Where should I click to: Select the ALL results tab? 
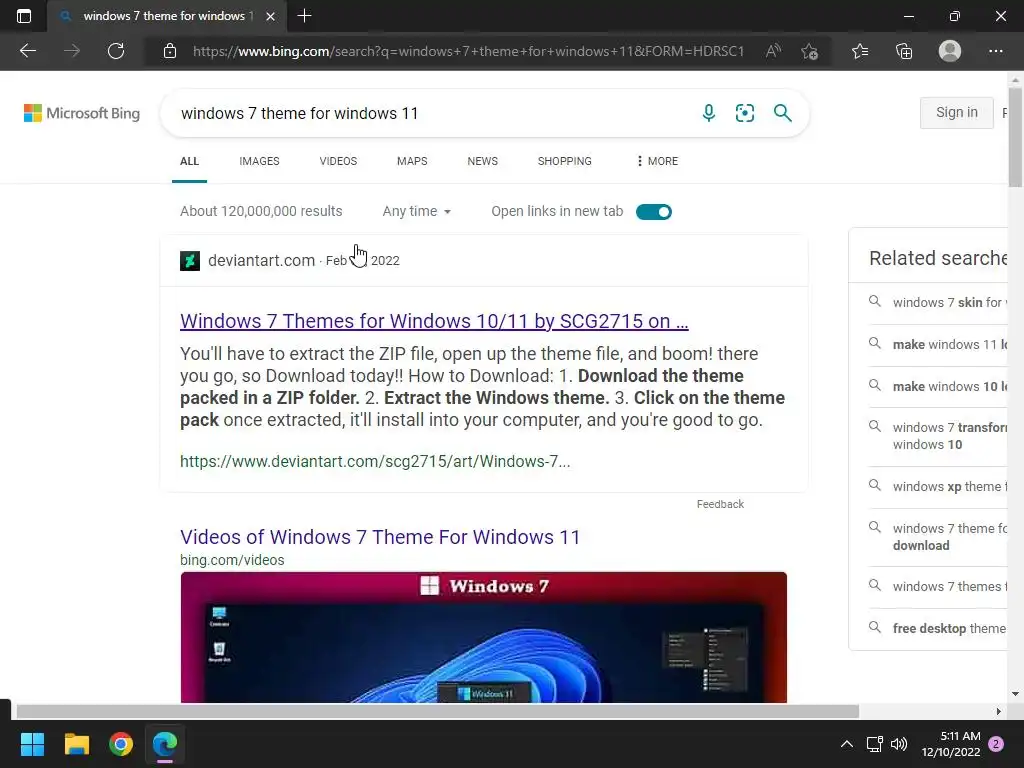[x=189, y=161]
